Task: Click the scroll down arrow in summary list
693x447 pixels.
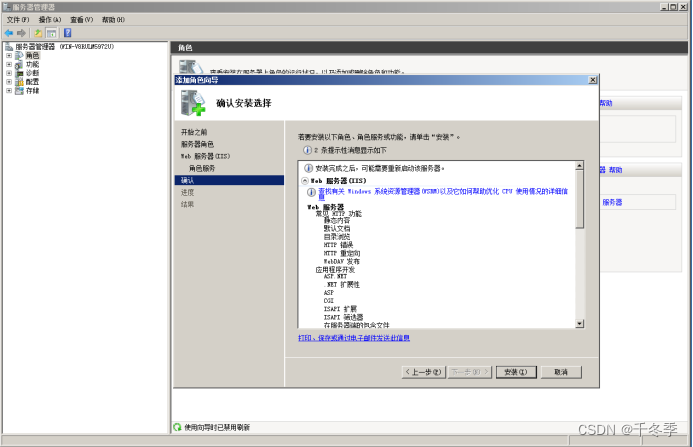Action: pos(579,324)
